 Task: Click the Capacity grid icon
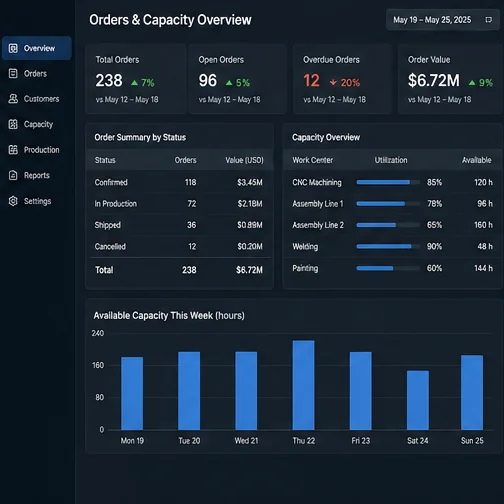tap(13, 124)
